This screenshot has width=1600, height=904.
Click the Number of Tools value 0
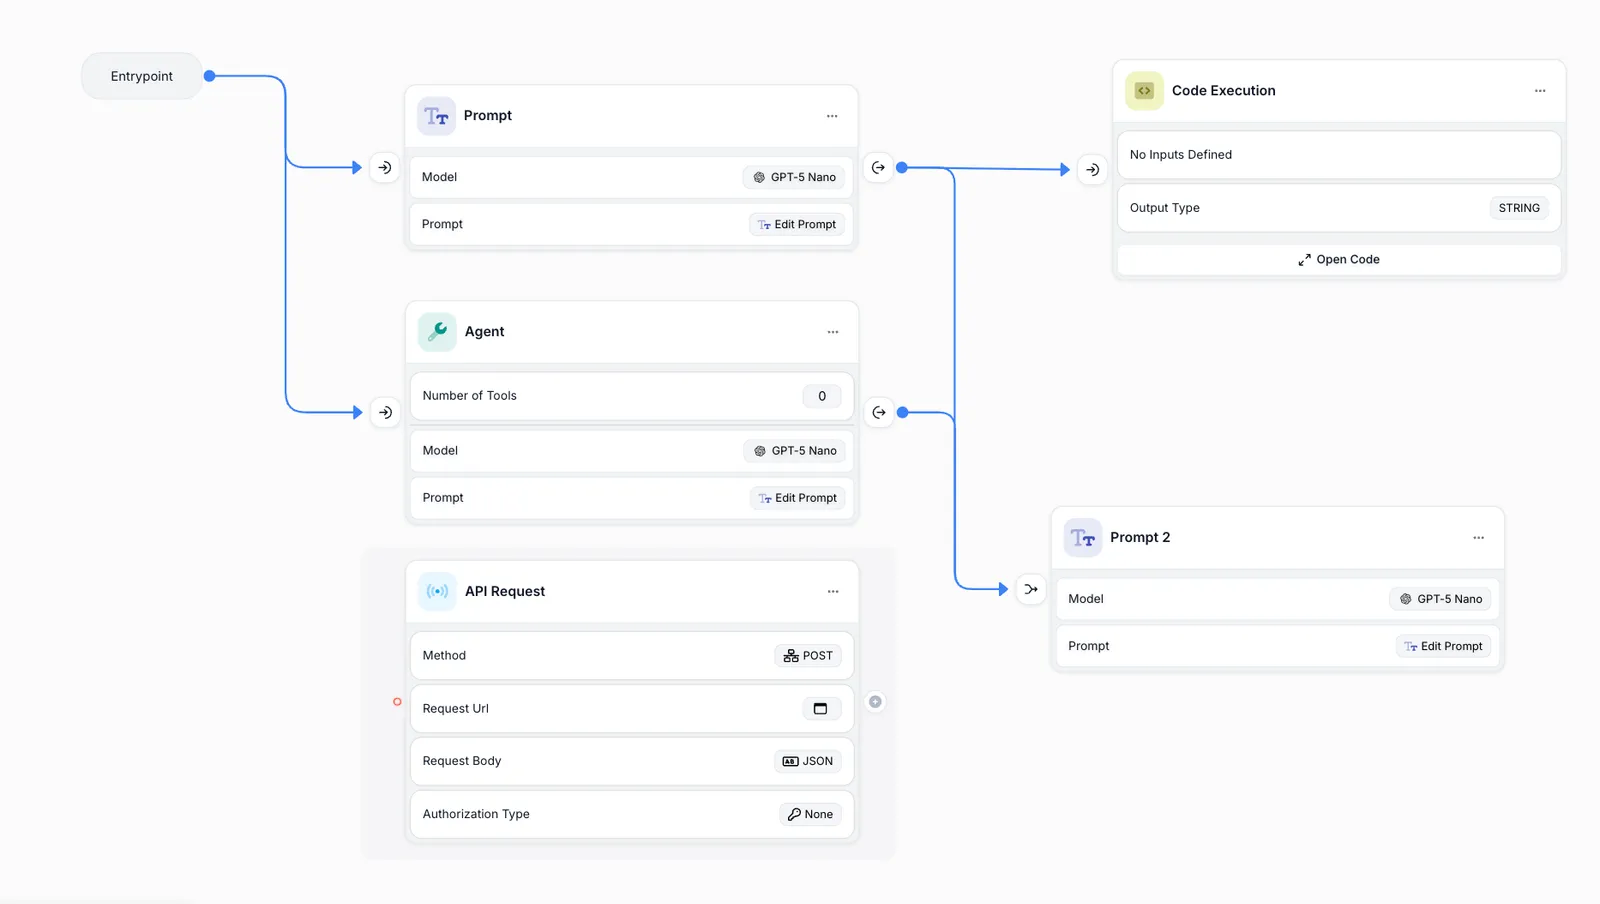tap(822, 396)
